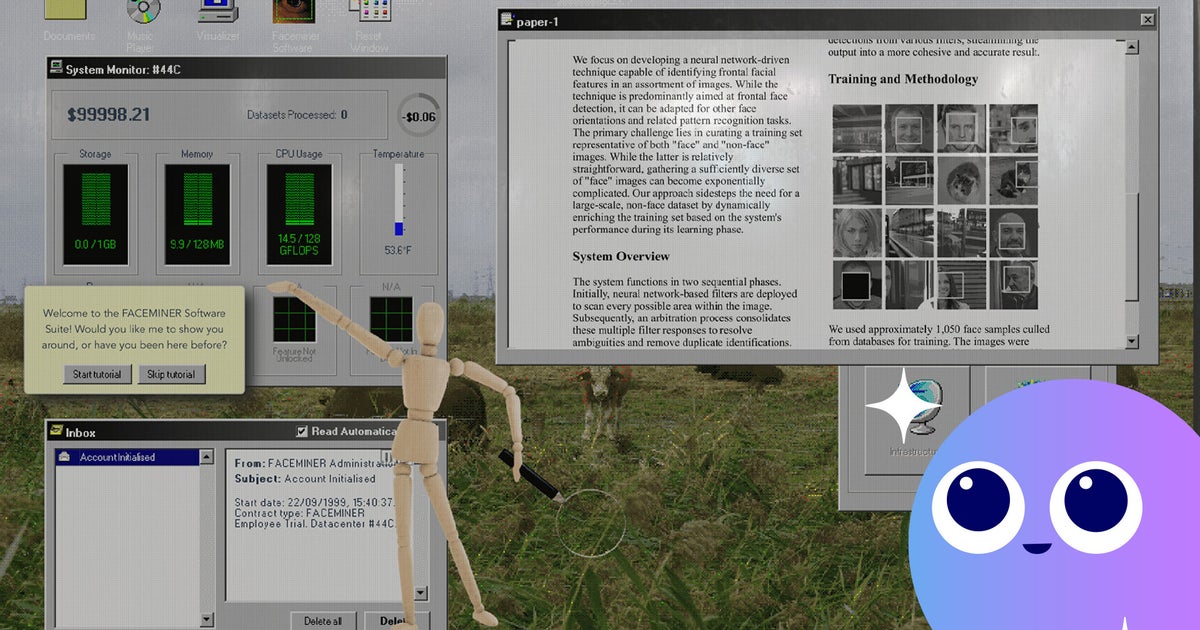Launch the Music Player desktop icon
Screen dimensions: 1200x630
coord(142,12)
